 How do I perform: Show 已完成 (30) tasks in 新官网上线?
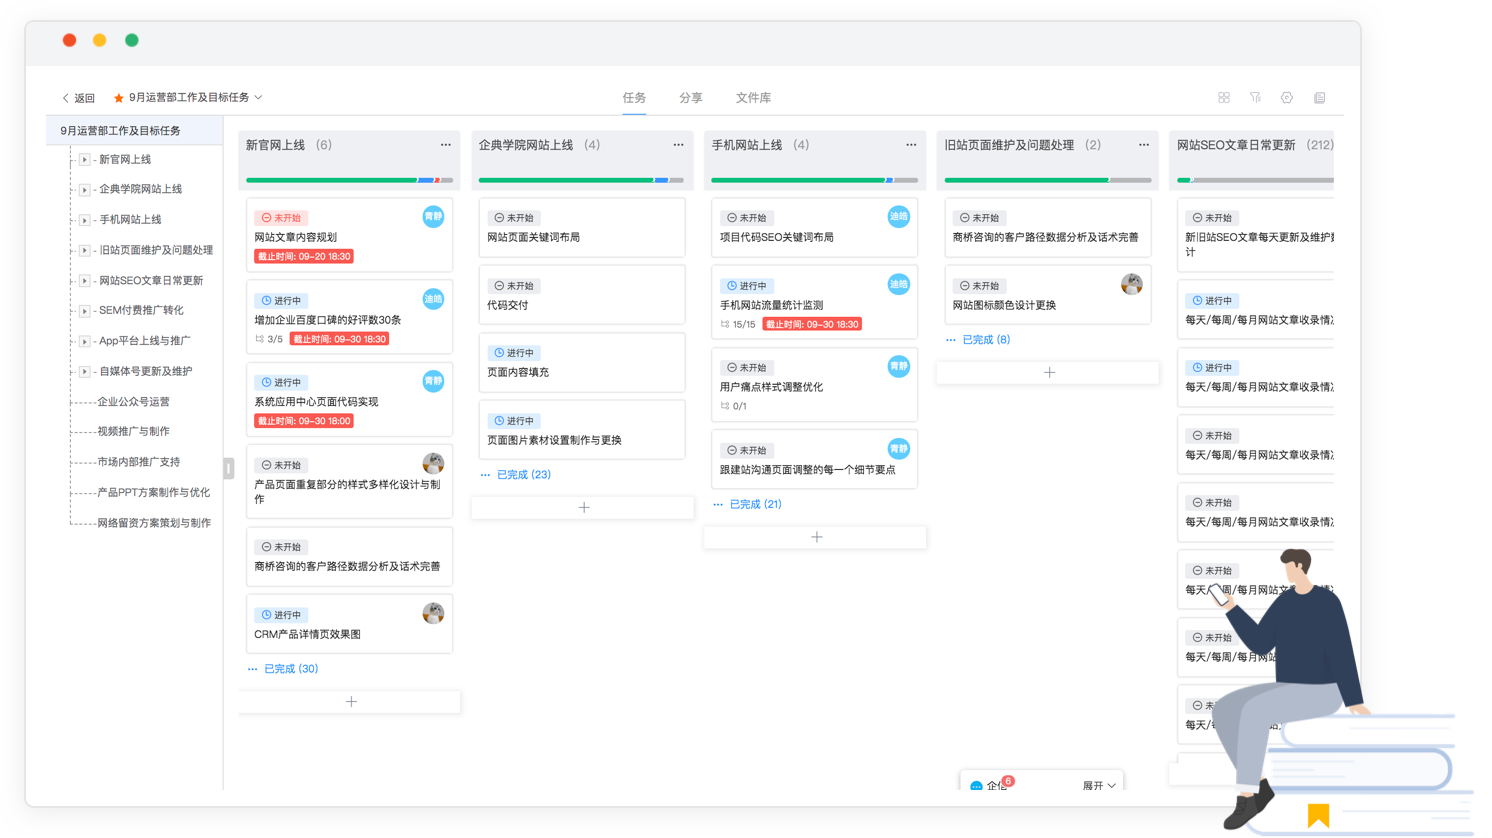(x=291, y=669)
